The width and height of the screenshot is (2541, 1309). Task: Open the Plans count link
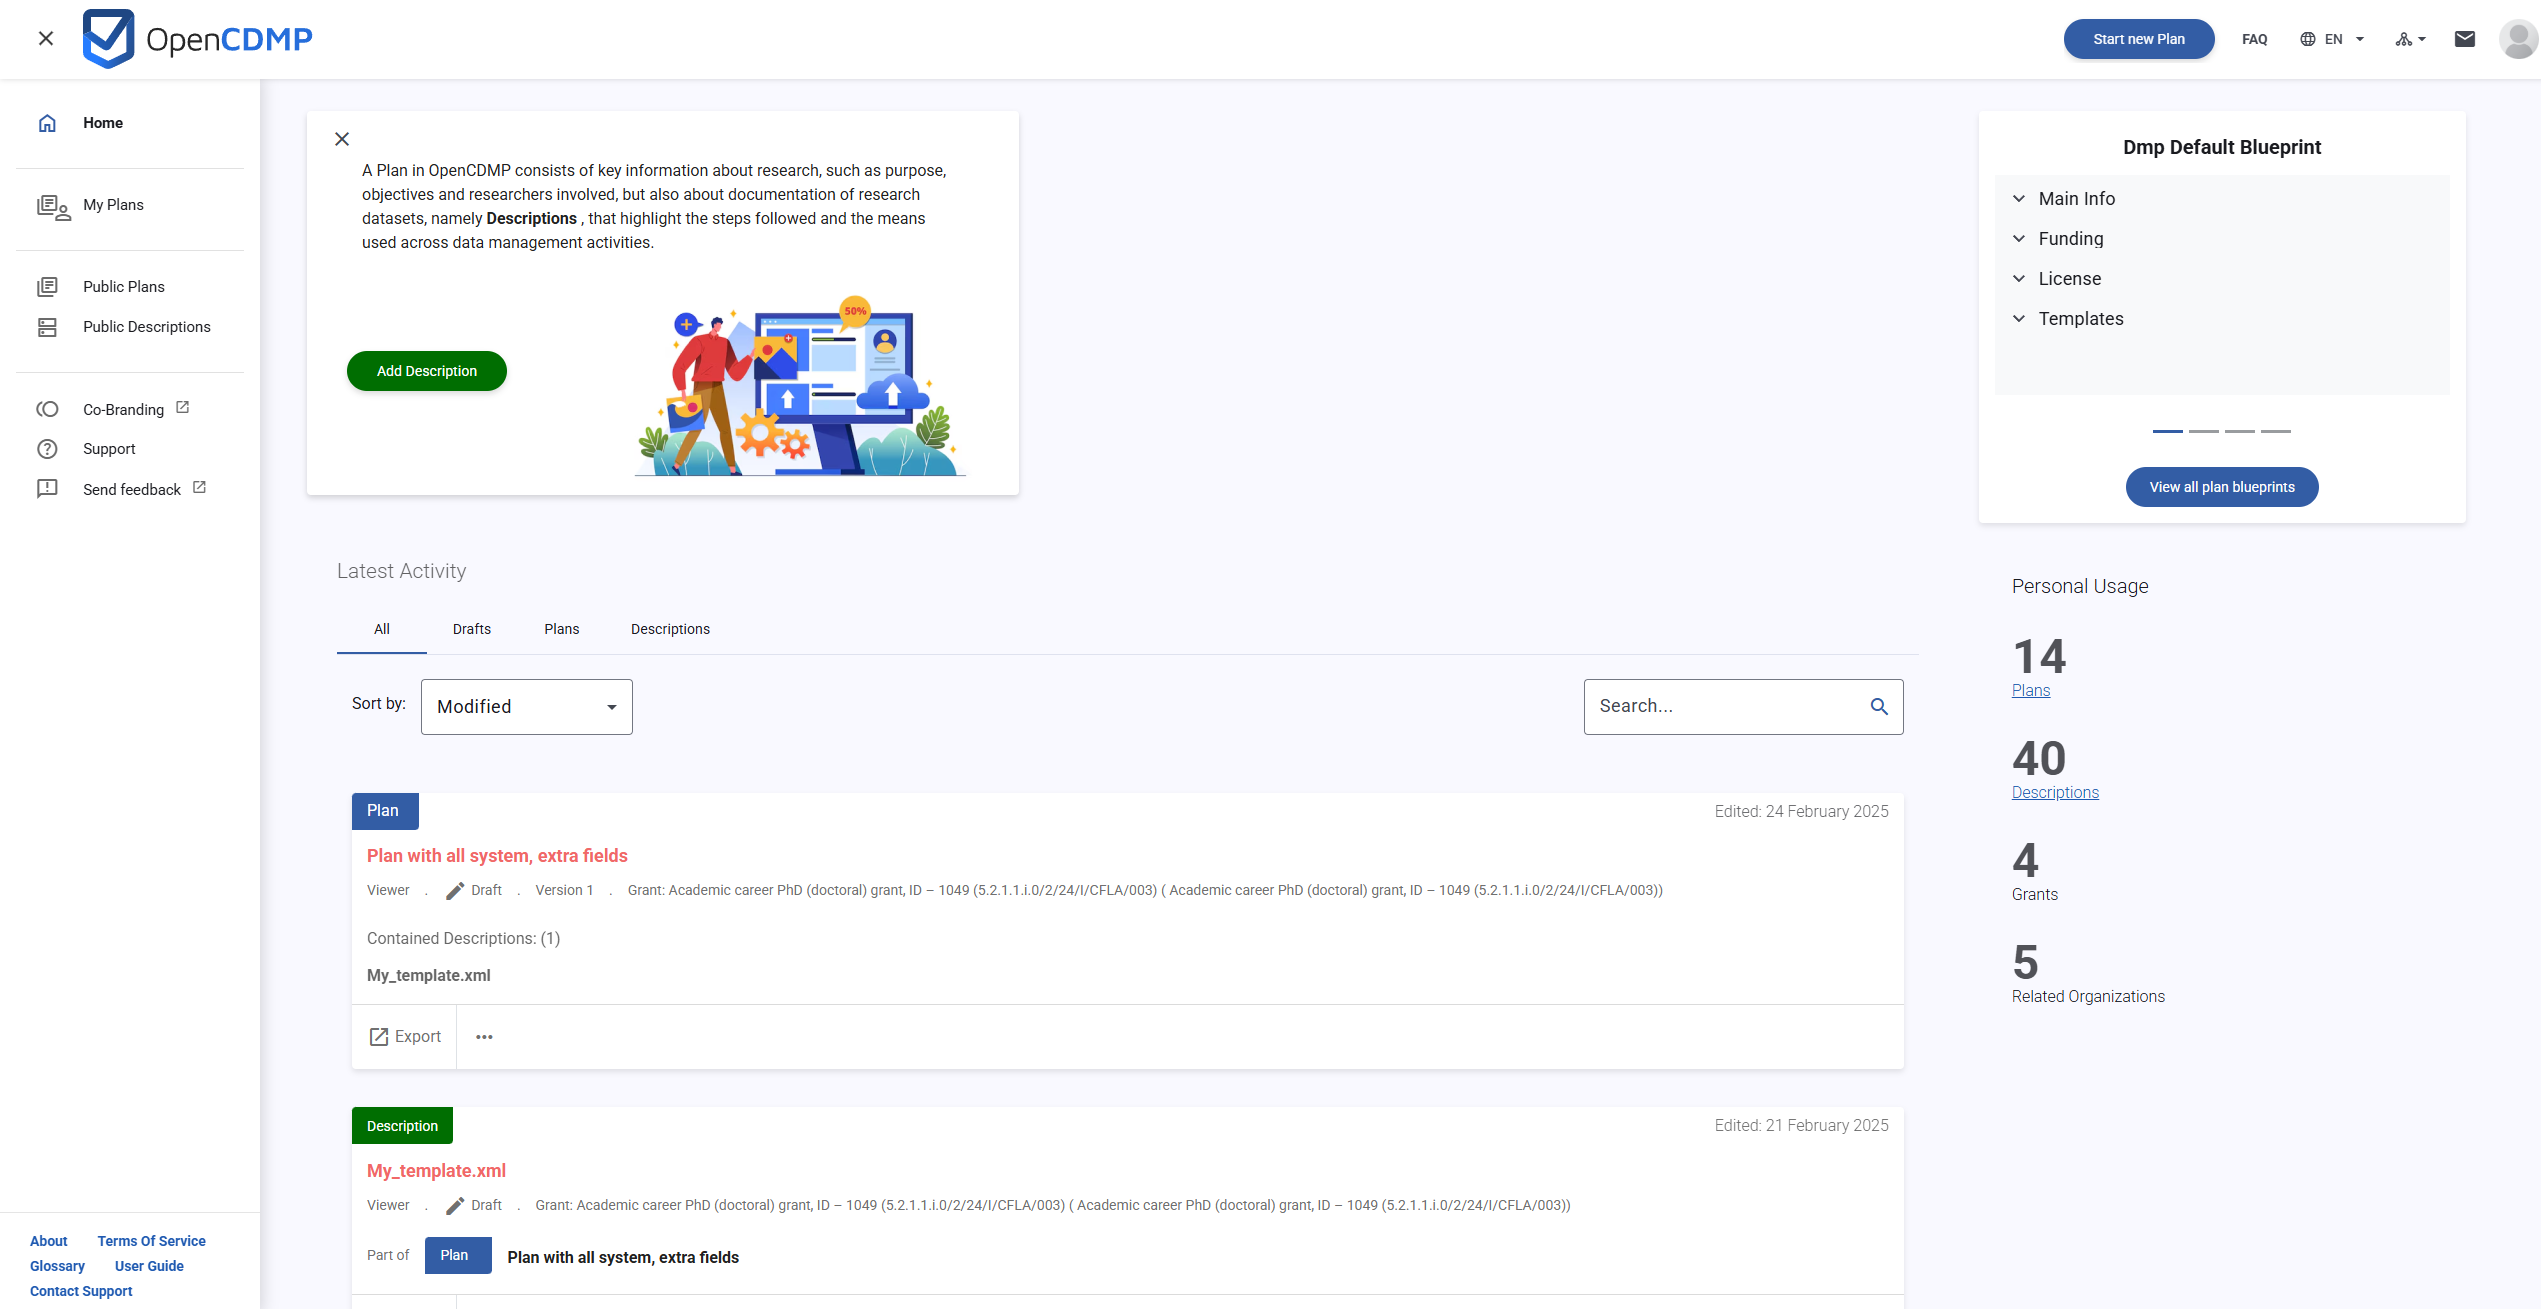(2030, 691)
